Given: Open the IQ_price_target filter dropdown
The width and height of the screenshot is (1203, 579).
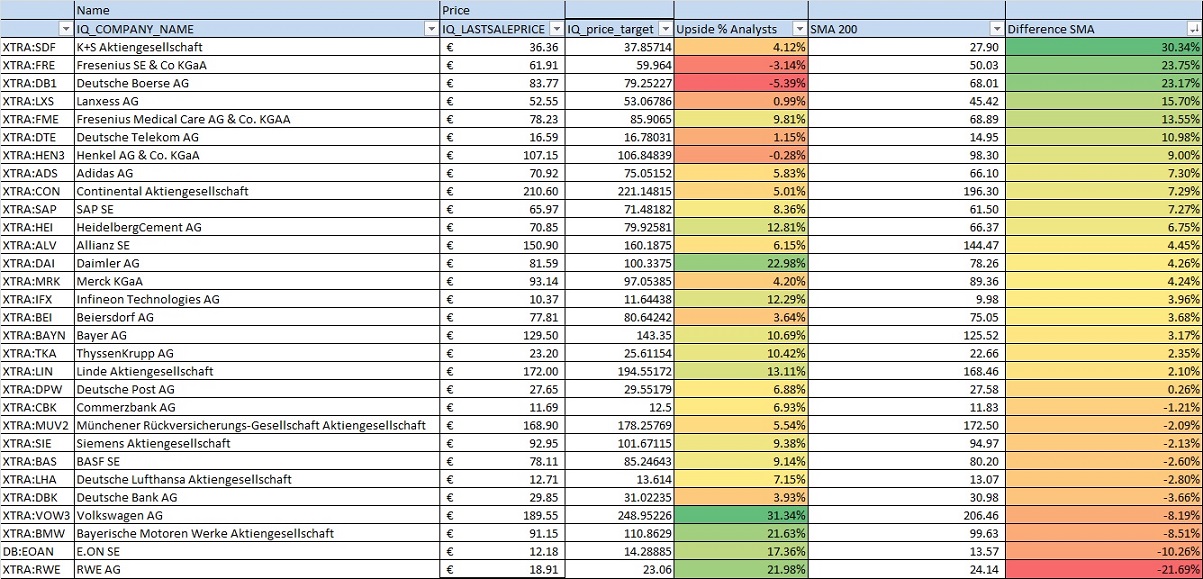Looking at the screenshot, I should (666, 29).
